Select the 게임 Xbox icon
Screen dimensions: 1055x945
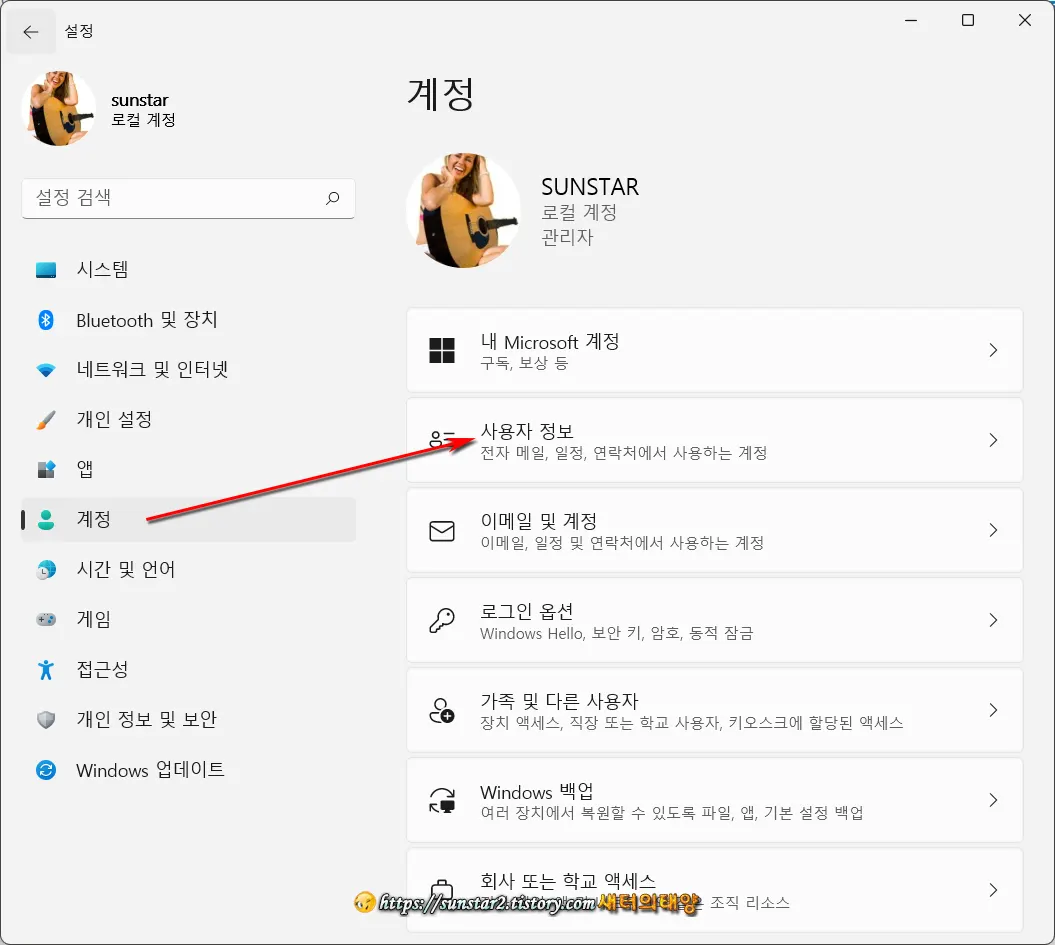[46, 620]
